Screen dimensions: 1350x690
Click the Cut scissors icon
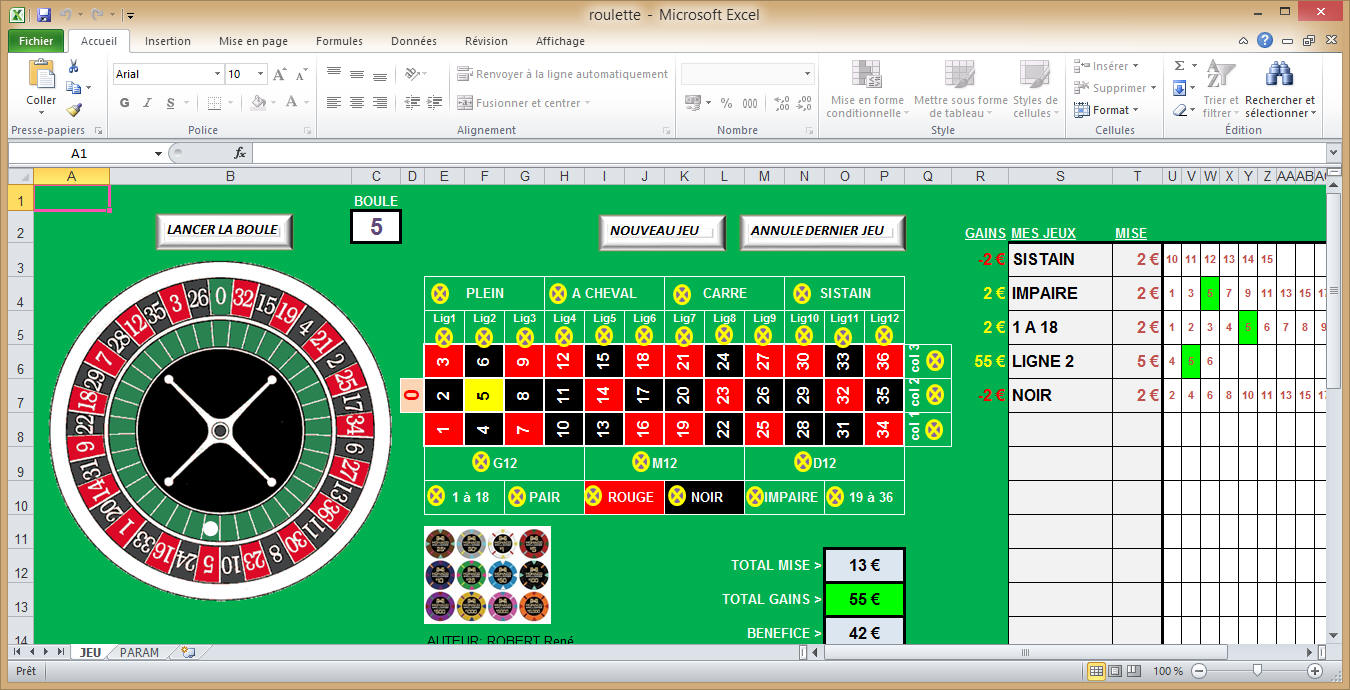[73, 66]
